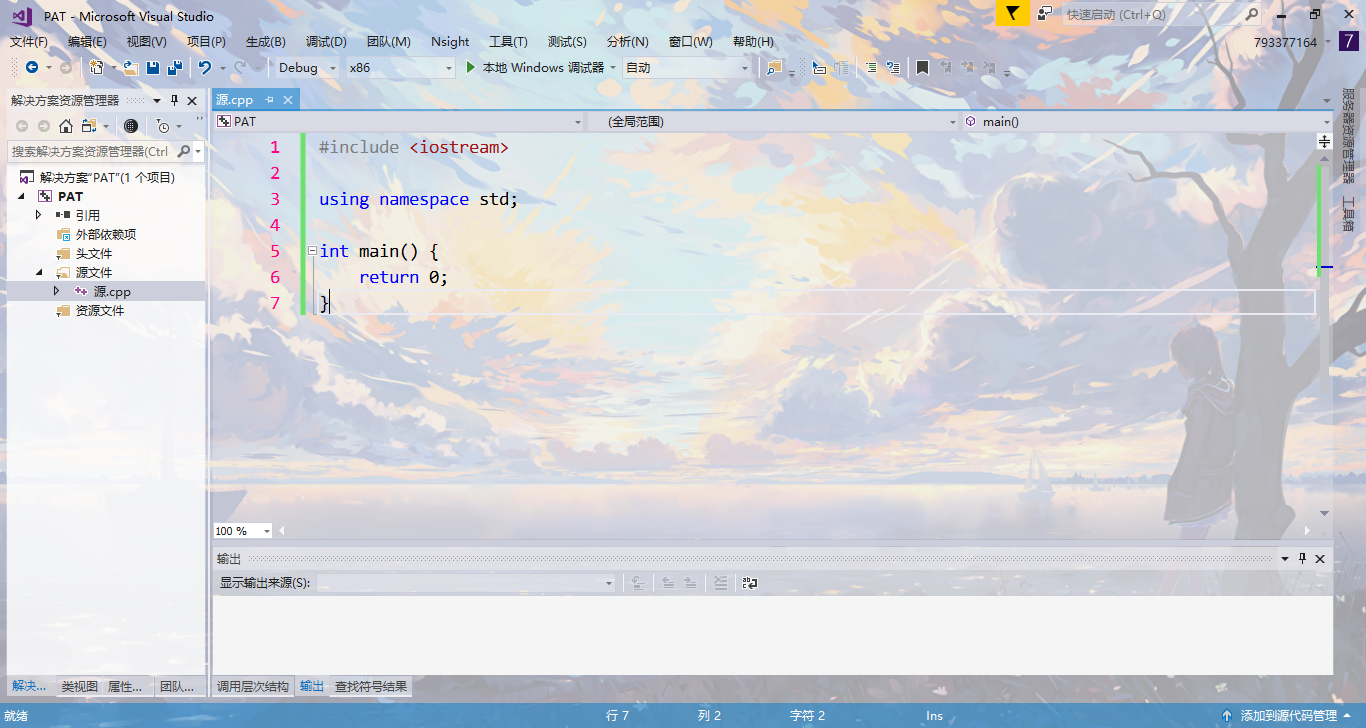Open the PAT project scope dropdown

pyautogui.click(x=400, y=121)
